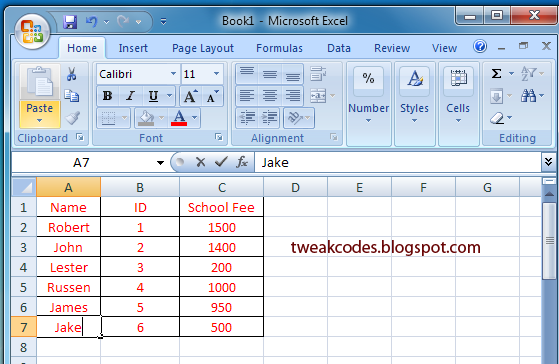Viewport: 559px width, 364px height.
Task: Switch to the Page Layout tab
Action: [x=203, y=48]
